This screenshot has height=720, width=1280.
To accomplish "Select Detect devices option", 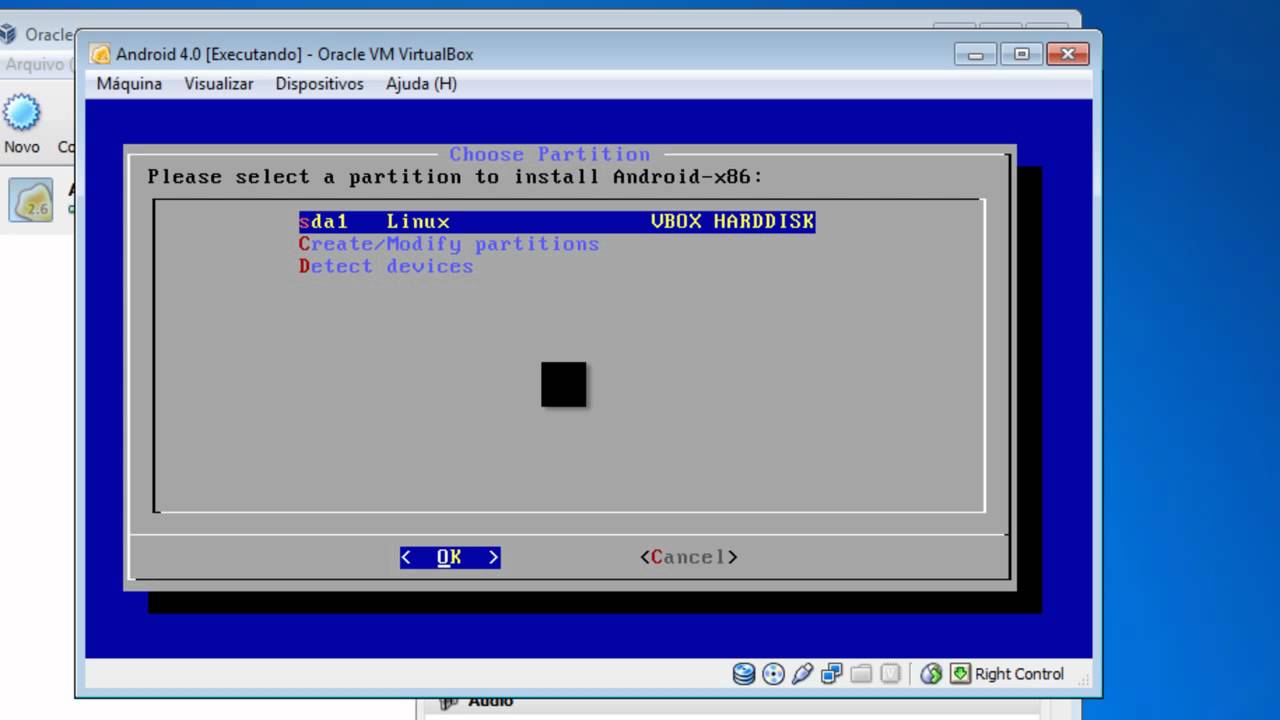I will (386, 266).
